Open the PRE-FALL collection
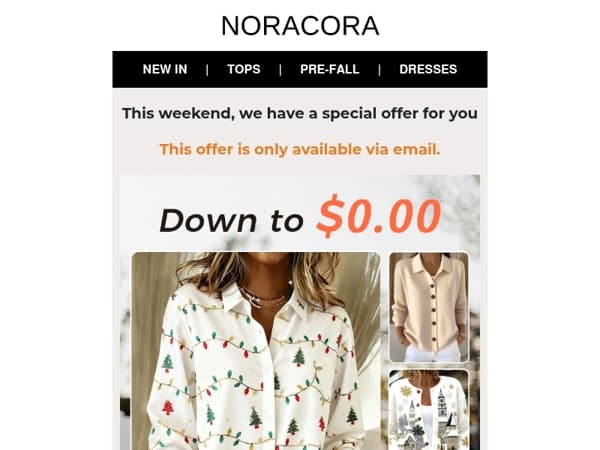This screenshot has height=450, width=600. [330, 69]
